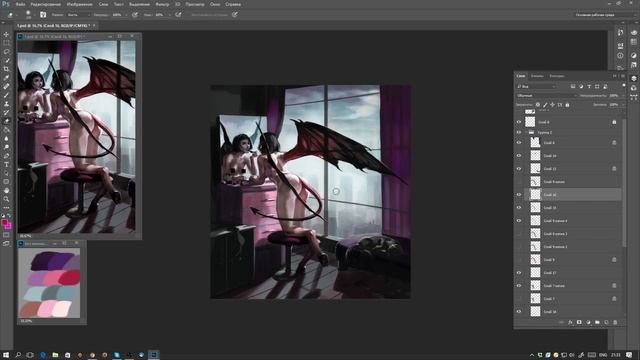Open the Изображение menu
This screenshot has width=640, height=360.
click(x=80, y=4)
